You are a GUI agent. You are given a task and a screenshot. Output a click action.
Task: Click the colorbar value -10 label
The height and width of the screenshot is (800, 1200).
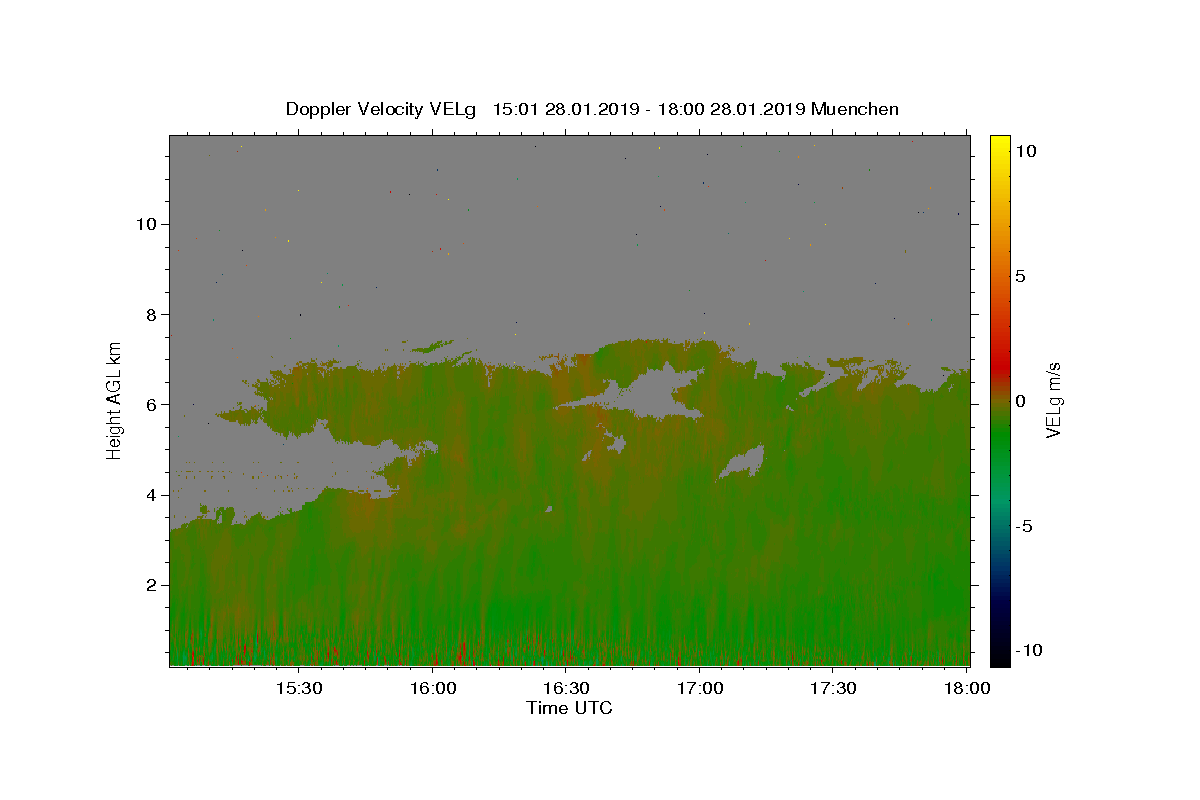[1028, 650]
